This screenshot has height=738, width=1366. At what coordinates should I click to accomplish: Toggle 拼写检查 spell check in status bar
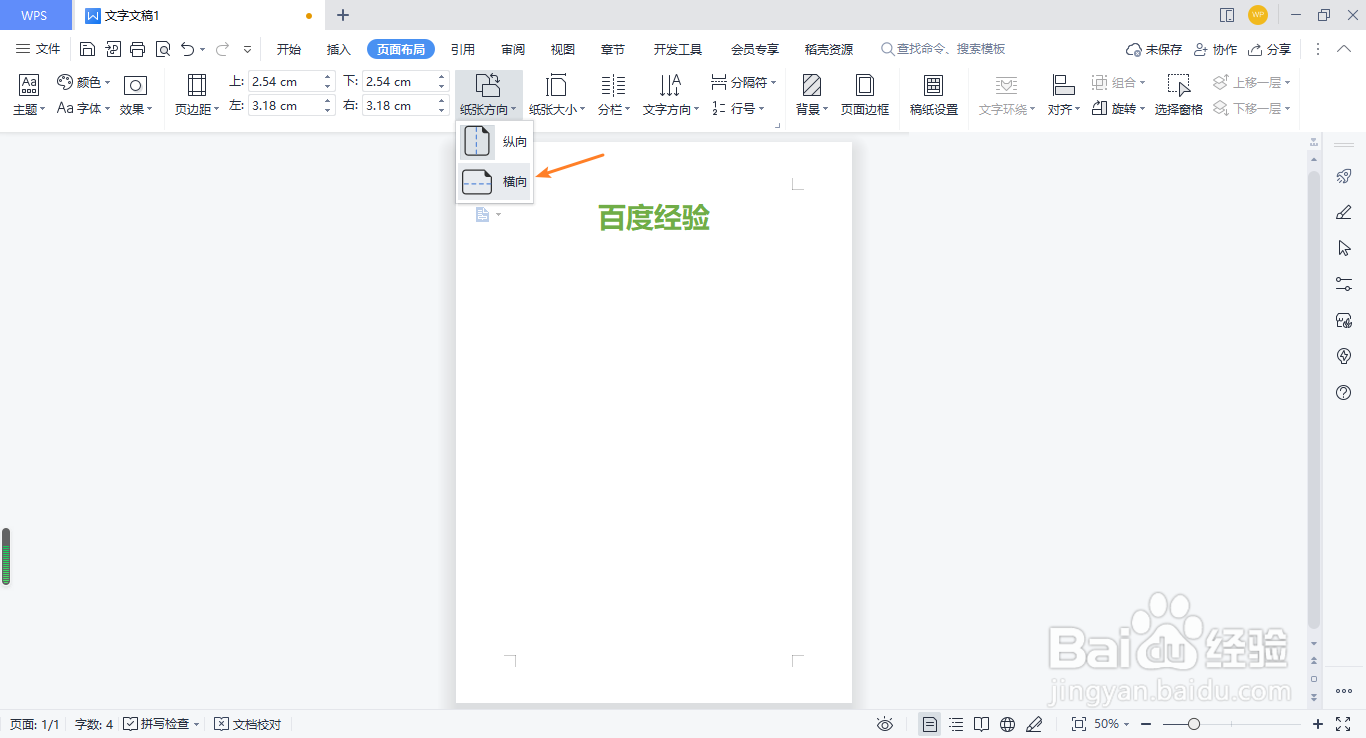[x=160, y=723]
